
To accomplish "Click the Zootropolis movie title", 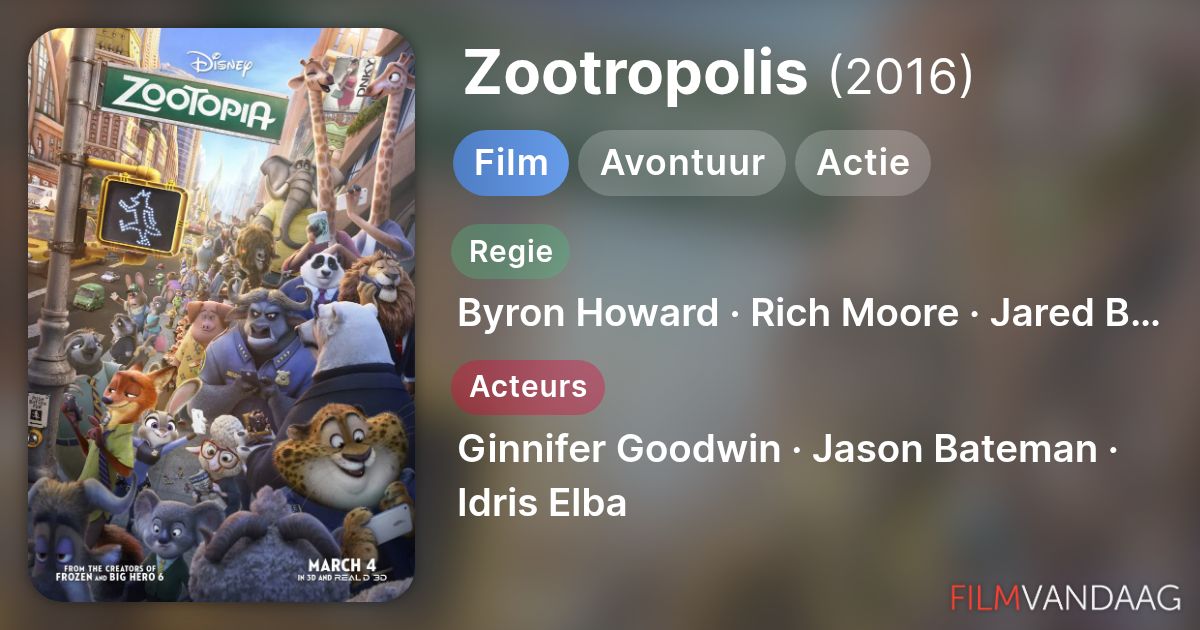I will [636, 74].
